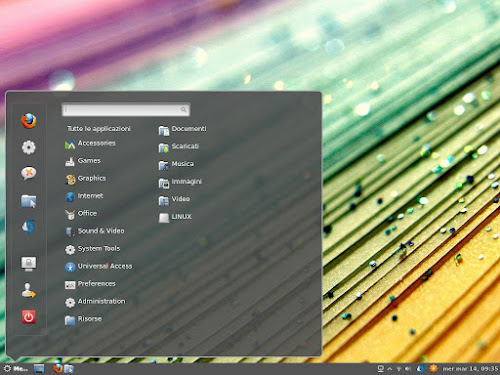
Task: Select Tutte le applicazioni category
Action: (99, 129)
